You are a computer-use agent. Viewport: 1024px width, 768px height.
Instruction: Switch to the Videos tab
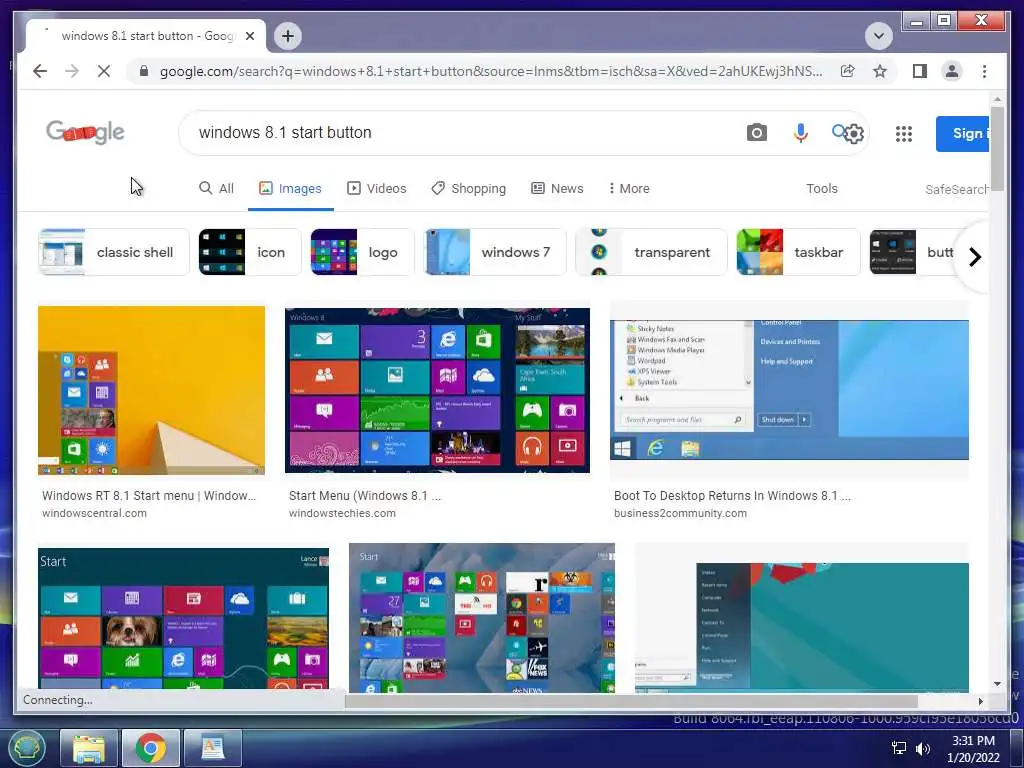(x=377, y=188)
